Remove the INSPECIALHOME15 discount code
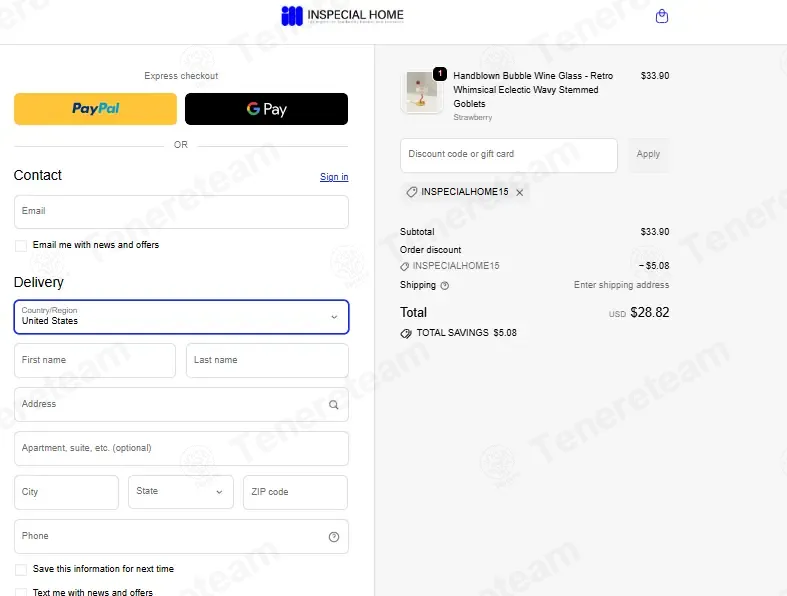 [x=519, y=192]
